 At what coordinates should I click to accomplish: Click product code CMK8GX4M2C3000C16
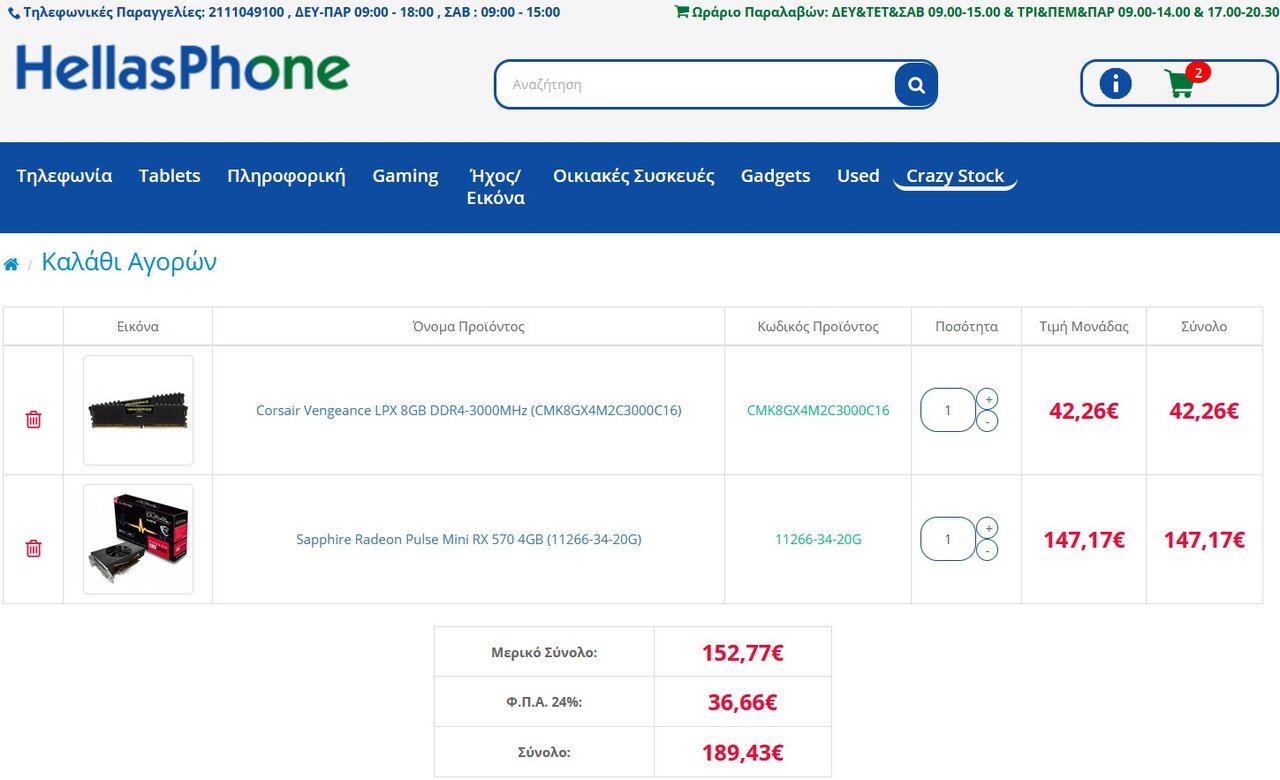tap(818, 410)
